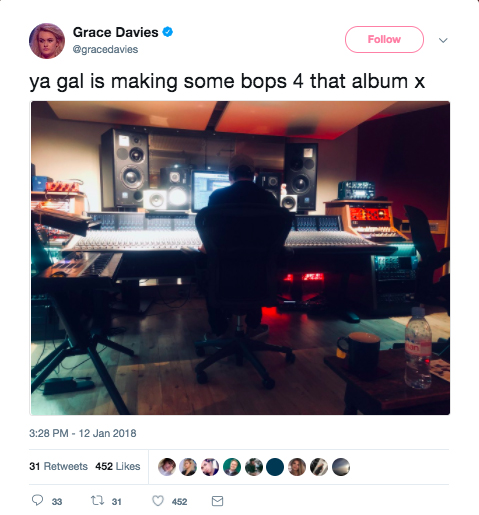The height and width of the screenshot is (515, 479).
Task: Click the last liker avatar in row
Action: pyautogui.click(x=341, y=466)
